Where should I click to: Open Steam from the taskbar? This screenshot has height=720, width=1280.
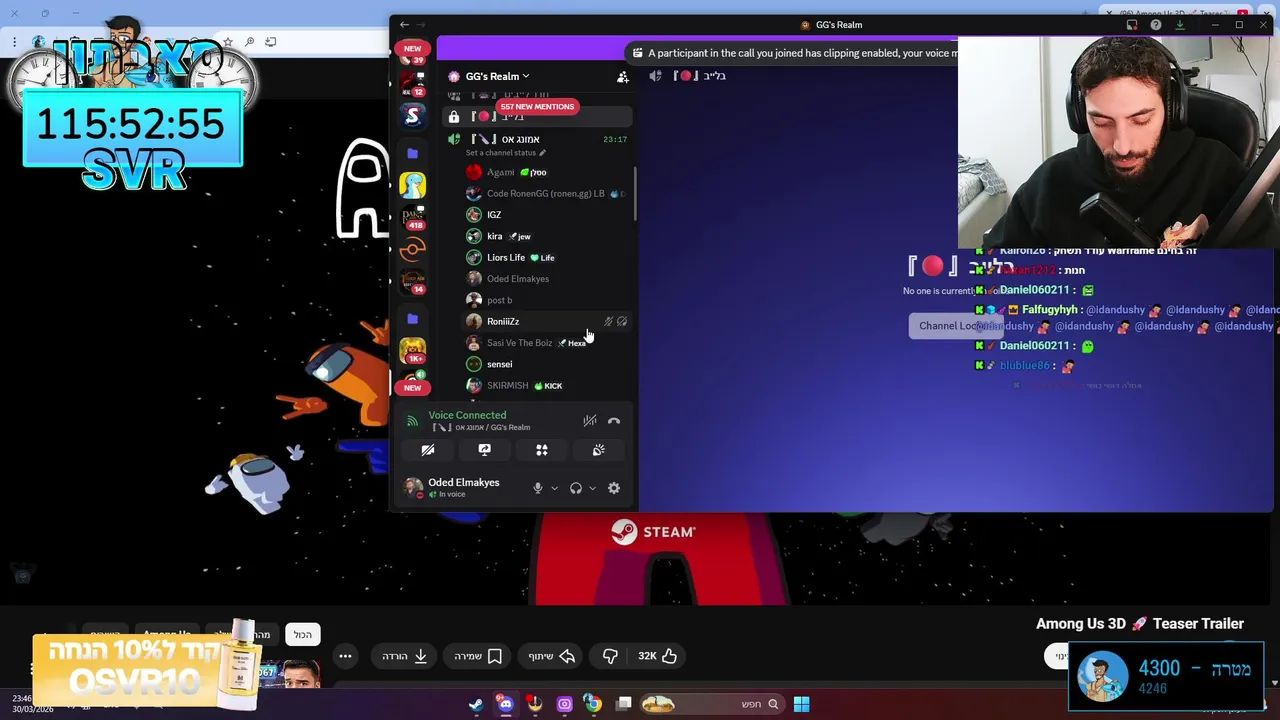click(x=476, y=704)
